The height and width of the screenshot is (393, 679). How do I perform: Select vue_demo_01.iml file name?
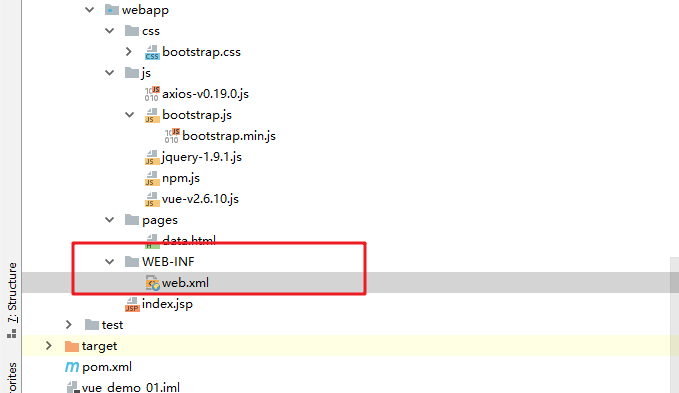point(131,387)
